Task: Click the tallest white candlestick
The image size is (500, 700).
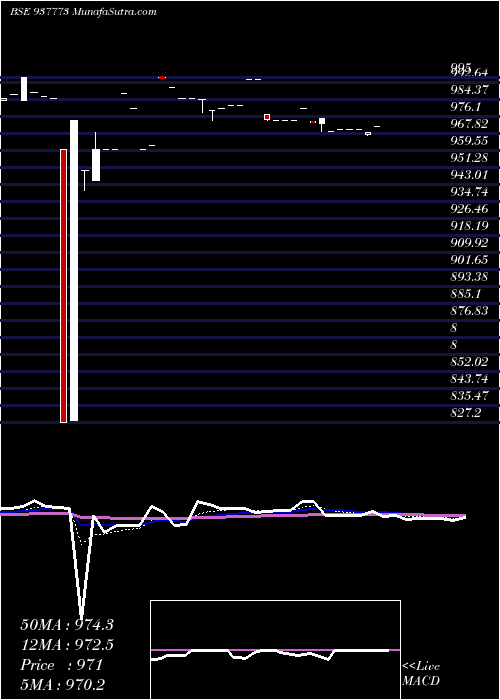Action: pyautogui.click(x=74, y=271)
